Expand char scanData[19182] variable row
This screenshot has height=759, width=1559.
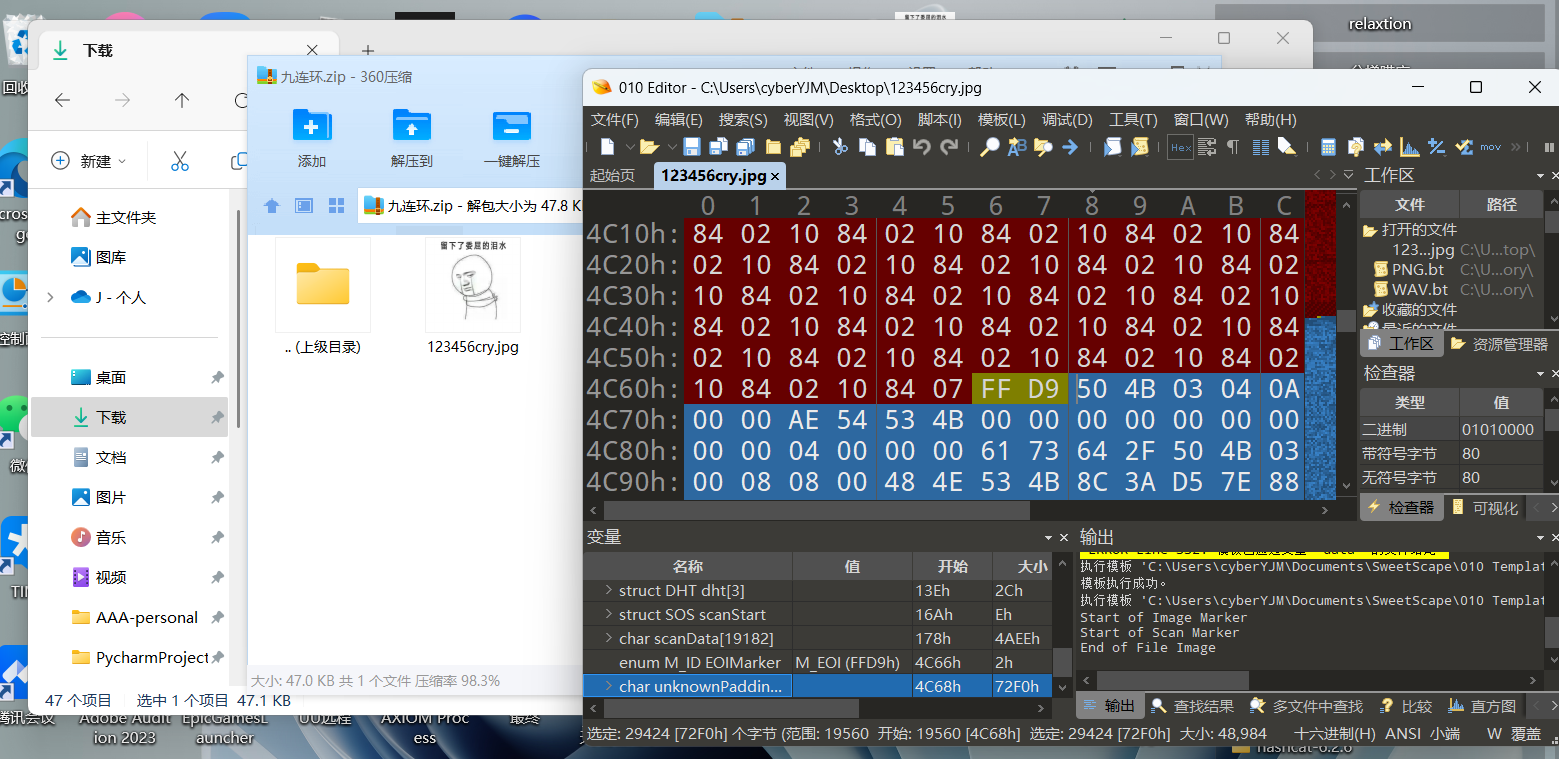[x=608, y=638]
